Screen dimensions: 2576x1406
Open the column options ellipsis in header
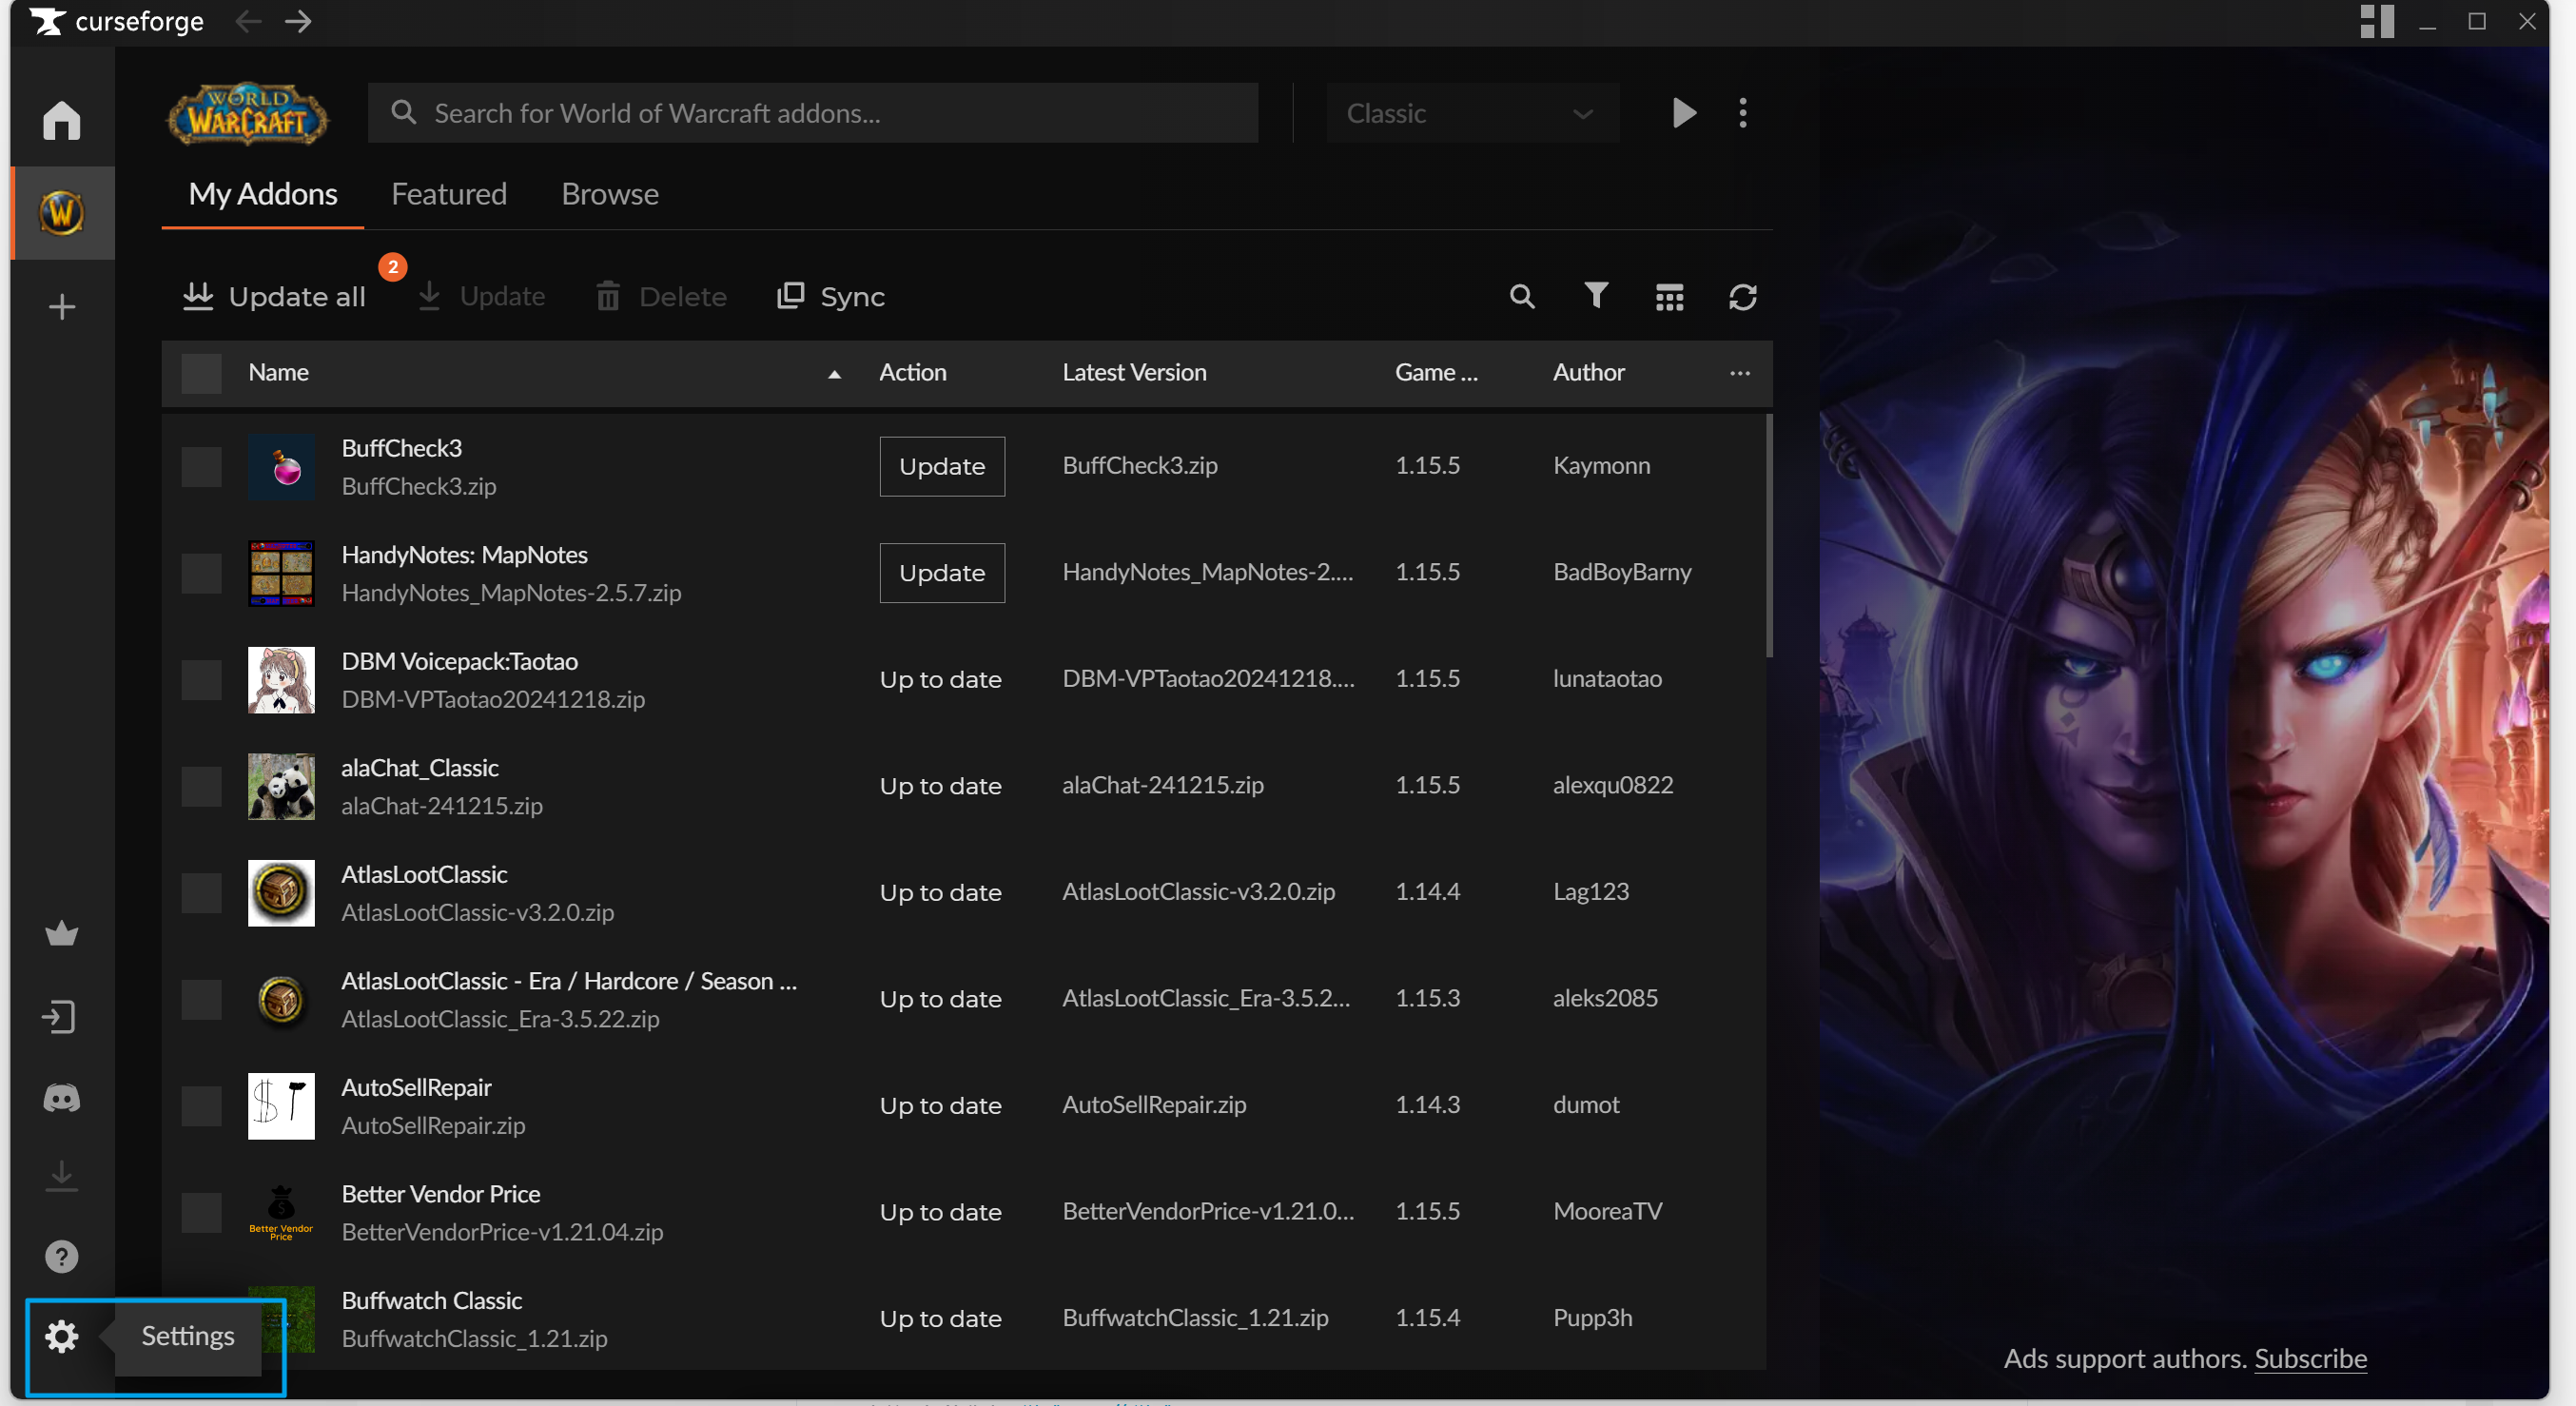click(x=1739, y=373)
